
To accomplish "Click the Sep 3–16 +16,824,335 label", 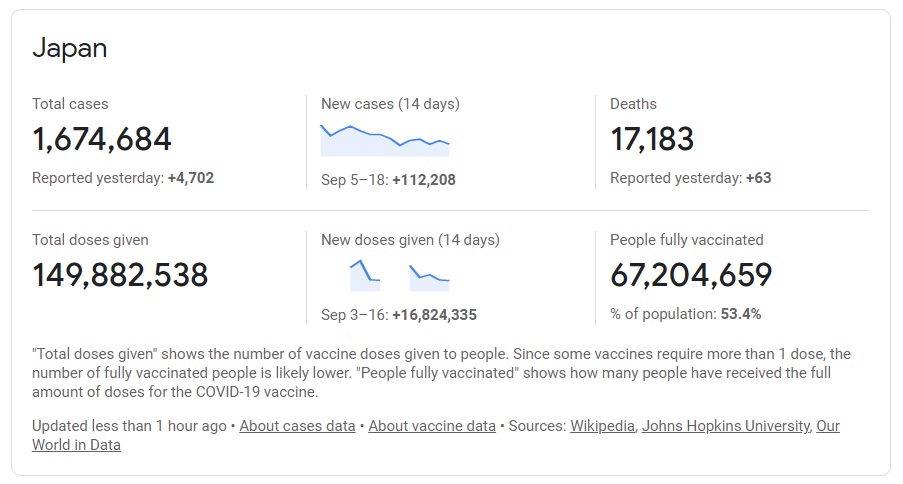I will point(399,315).
